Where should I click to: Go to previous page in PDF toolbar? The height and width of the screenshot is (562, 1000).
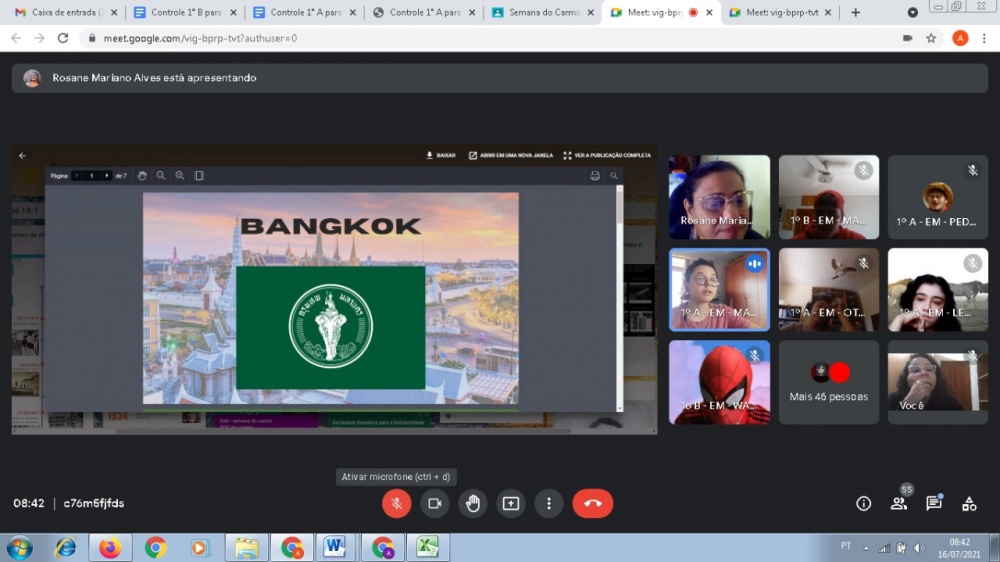pyautogui.click(x=77, y=175)
